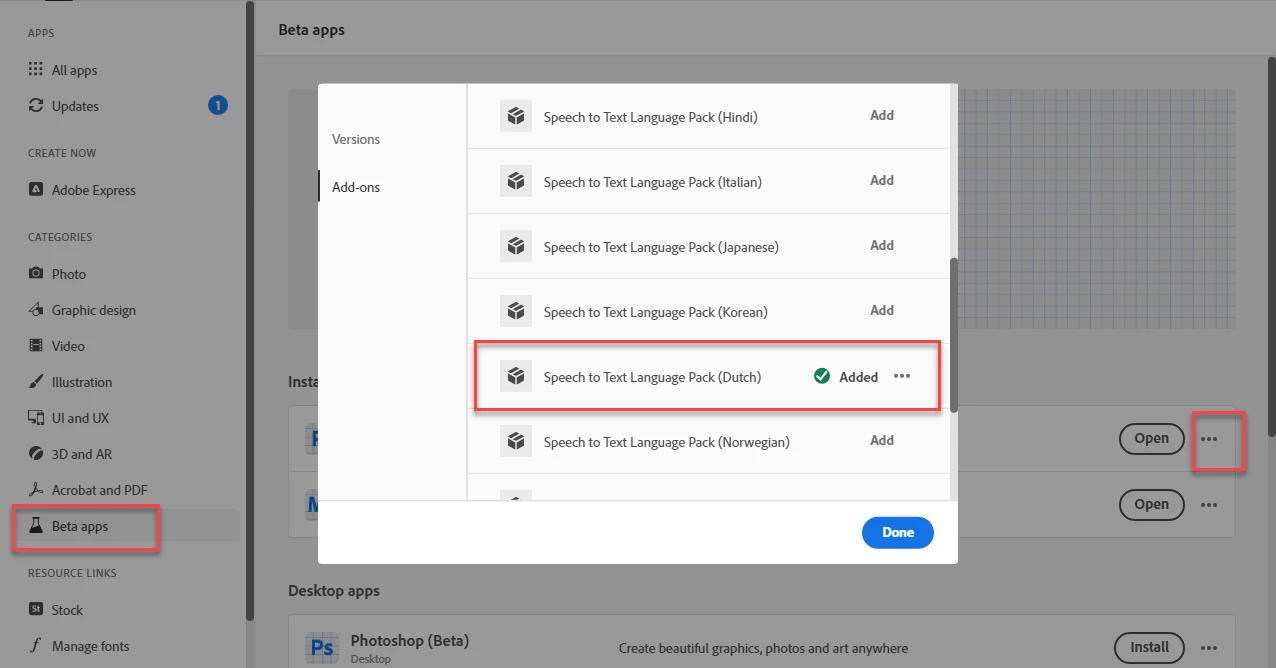
Task: Open more options for Photoshop (Beta)
Action: point(1209,647)
